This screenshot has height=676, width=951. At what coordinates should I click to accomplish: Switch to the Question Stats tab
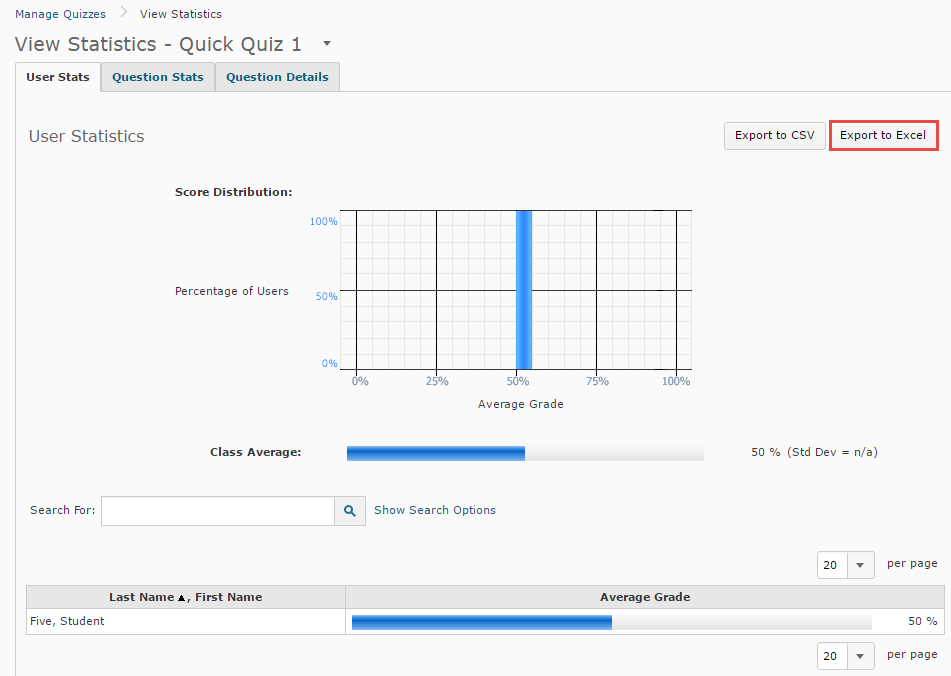(x=158, y=77)
